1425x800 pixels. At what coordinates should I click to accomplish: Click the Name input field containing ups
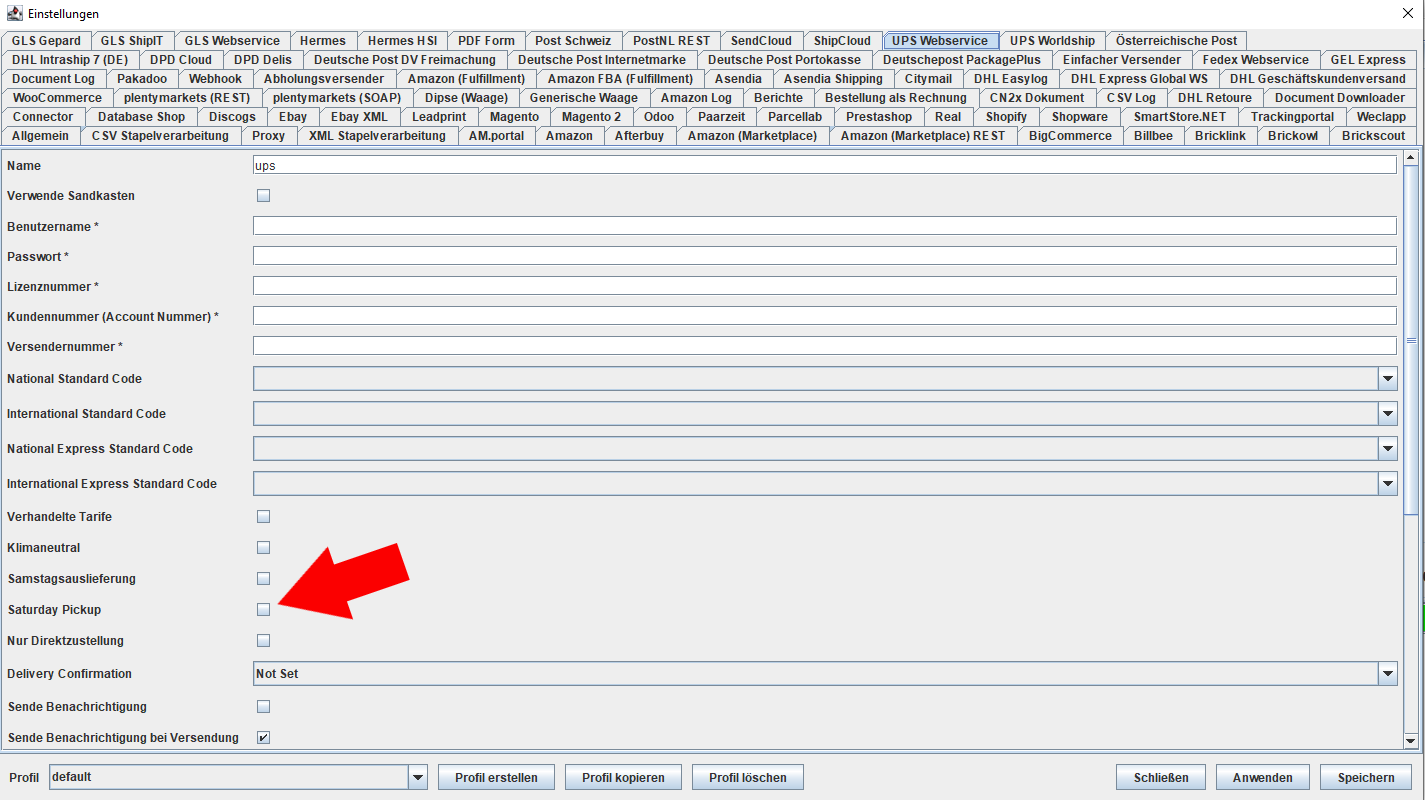[825, 166]
